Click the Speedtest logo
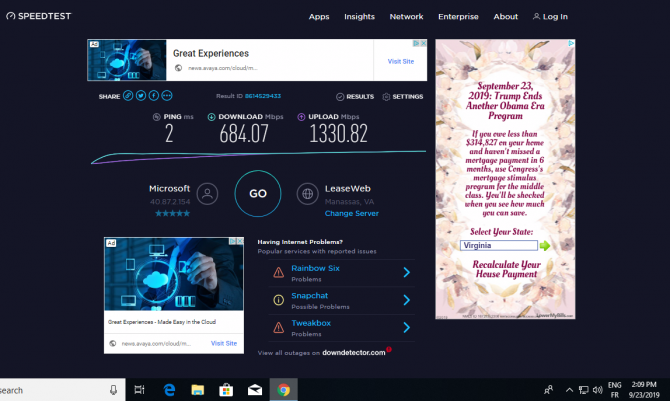Viewport: 670px width, 401px height. [x=38, y=16]
